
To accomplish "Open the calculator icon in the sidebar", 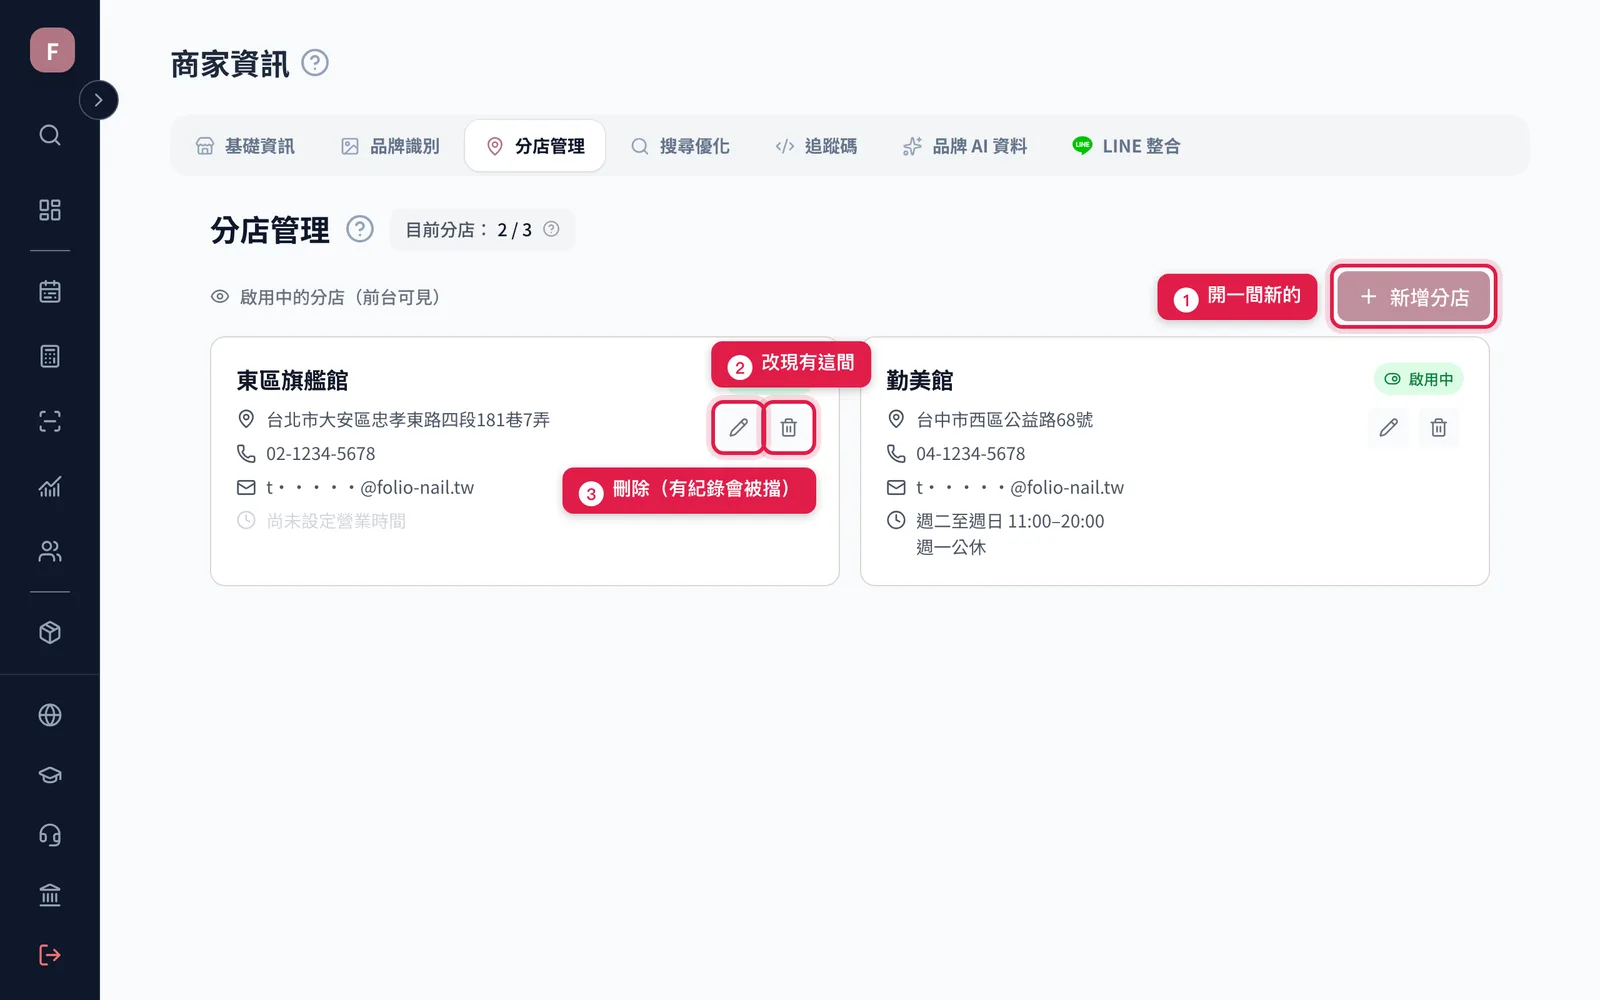I will point(50,356).
